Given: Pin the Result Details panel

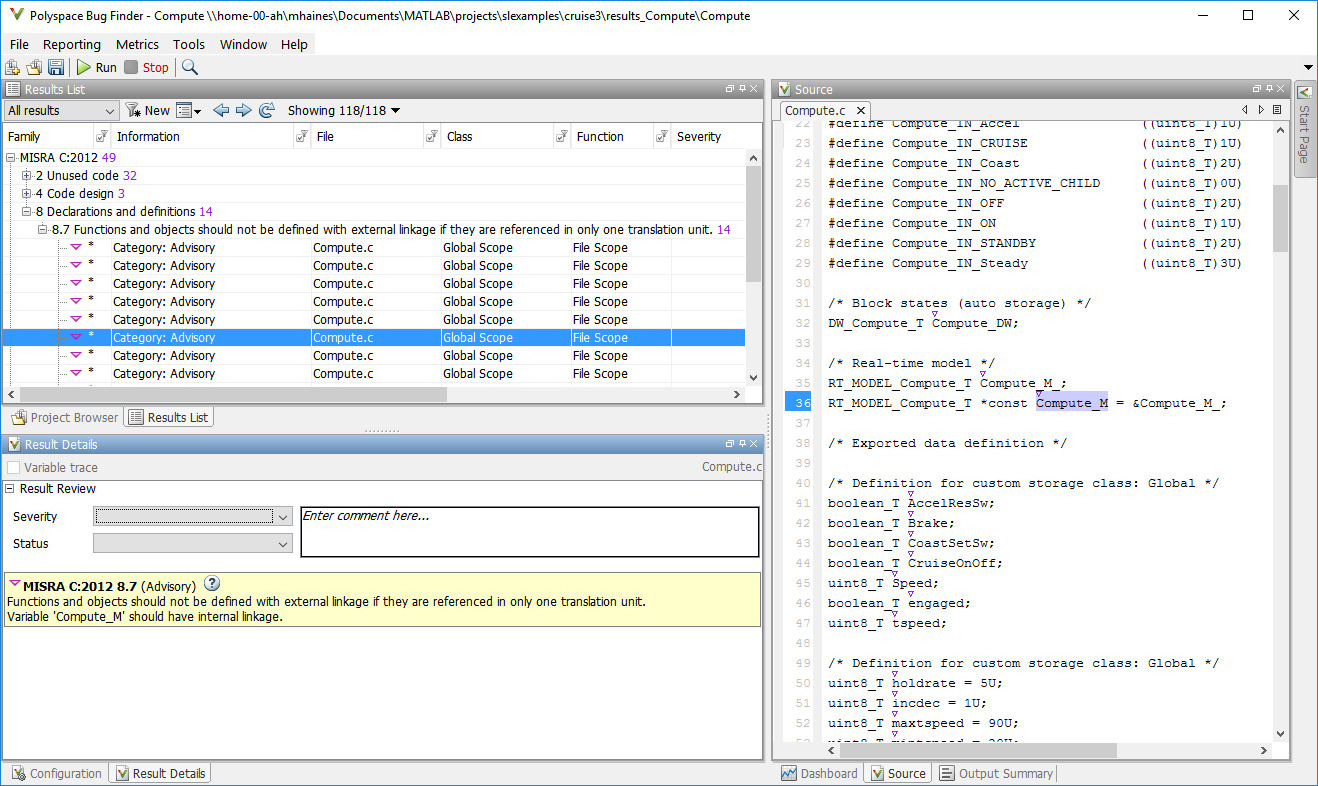Looking at the screenshot, I should (743, 443).
